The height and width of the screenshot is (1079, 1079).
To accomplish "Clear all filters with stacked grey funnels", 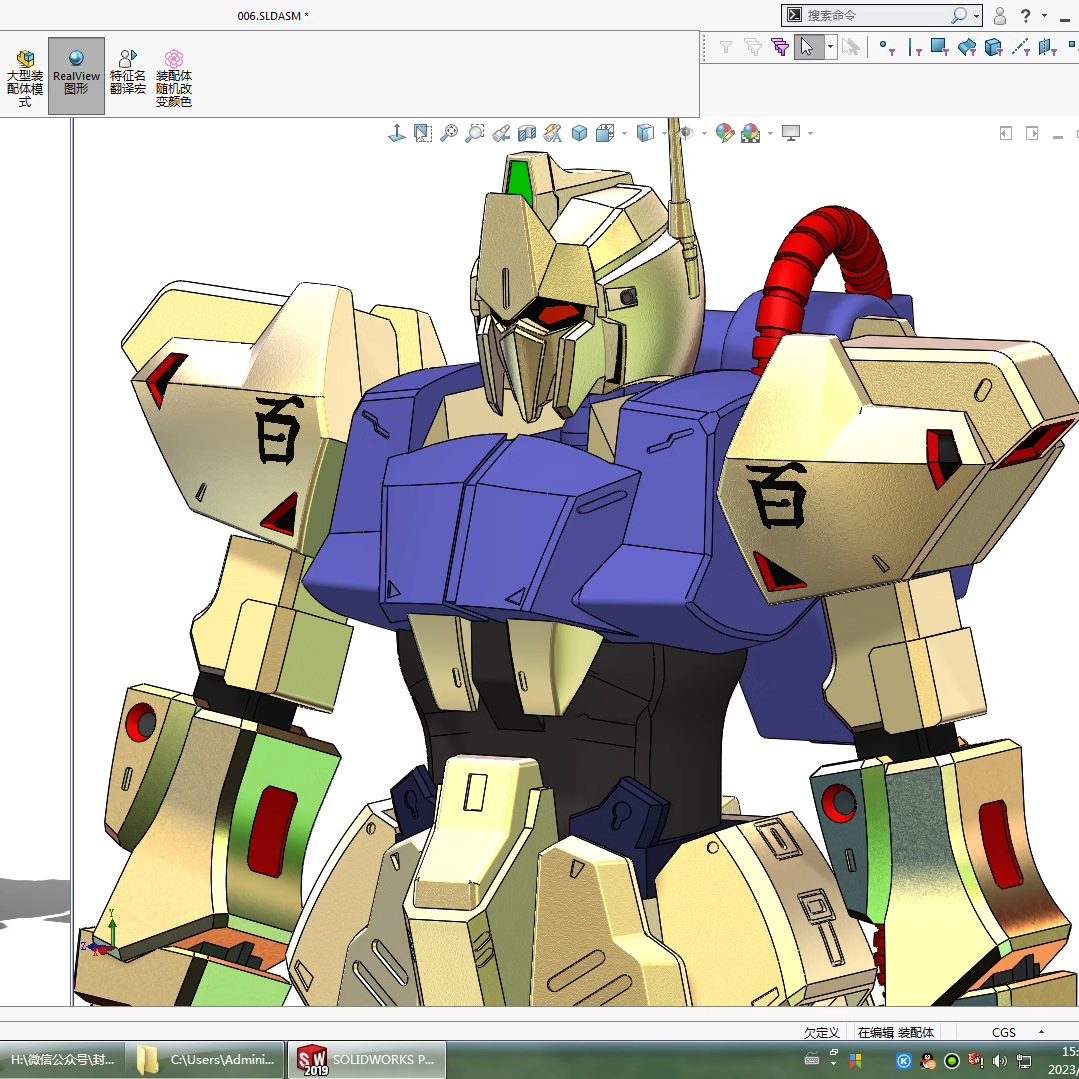I will pyautogui.click(x=753, y=47).
